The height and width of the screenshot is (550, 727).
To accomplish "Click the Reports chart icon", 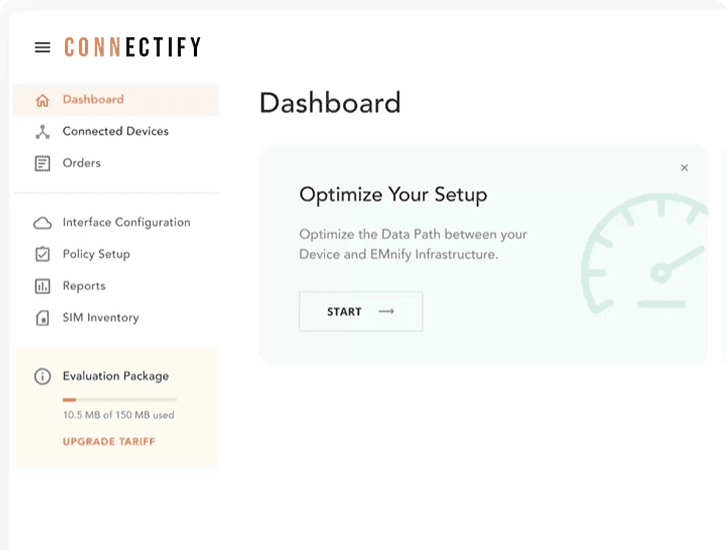I will tap(42, 286).
